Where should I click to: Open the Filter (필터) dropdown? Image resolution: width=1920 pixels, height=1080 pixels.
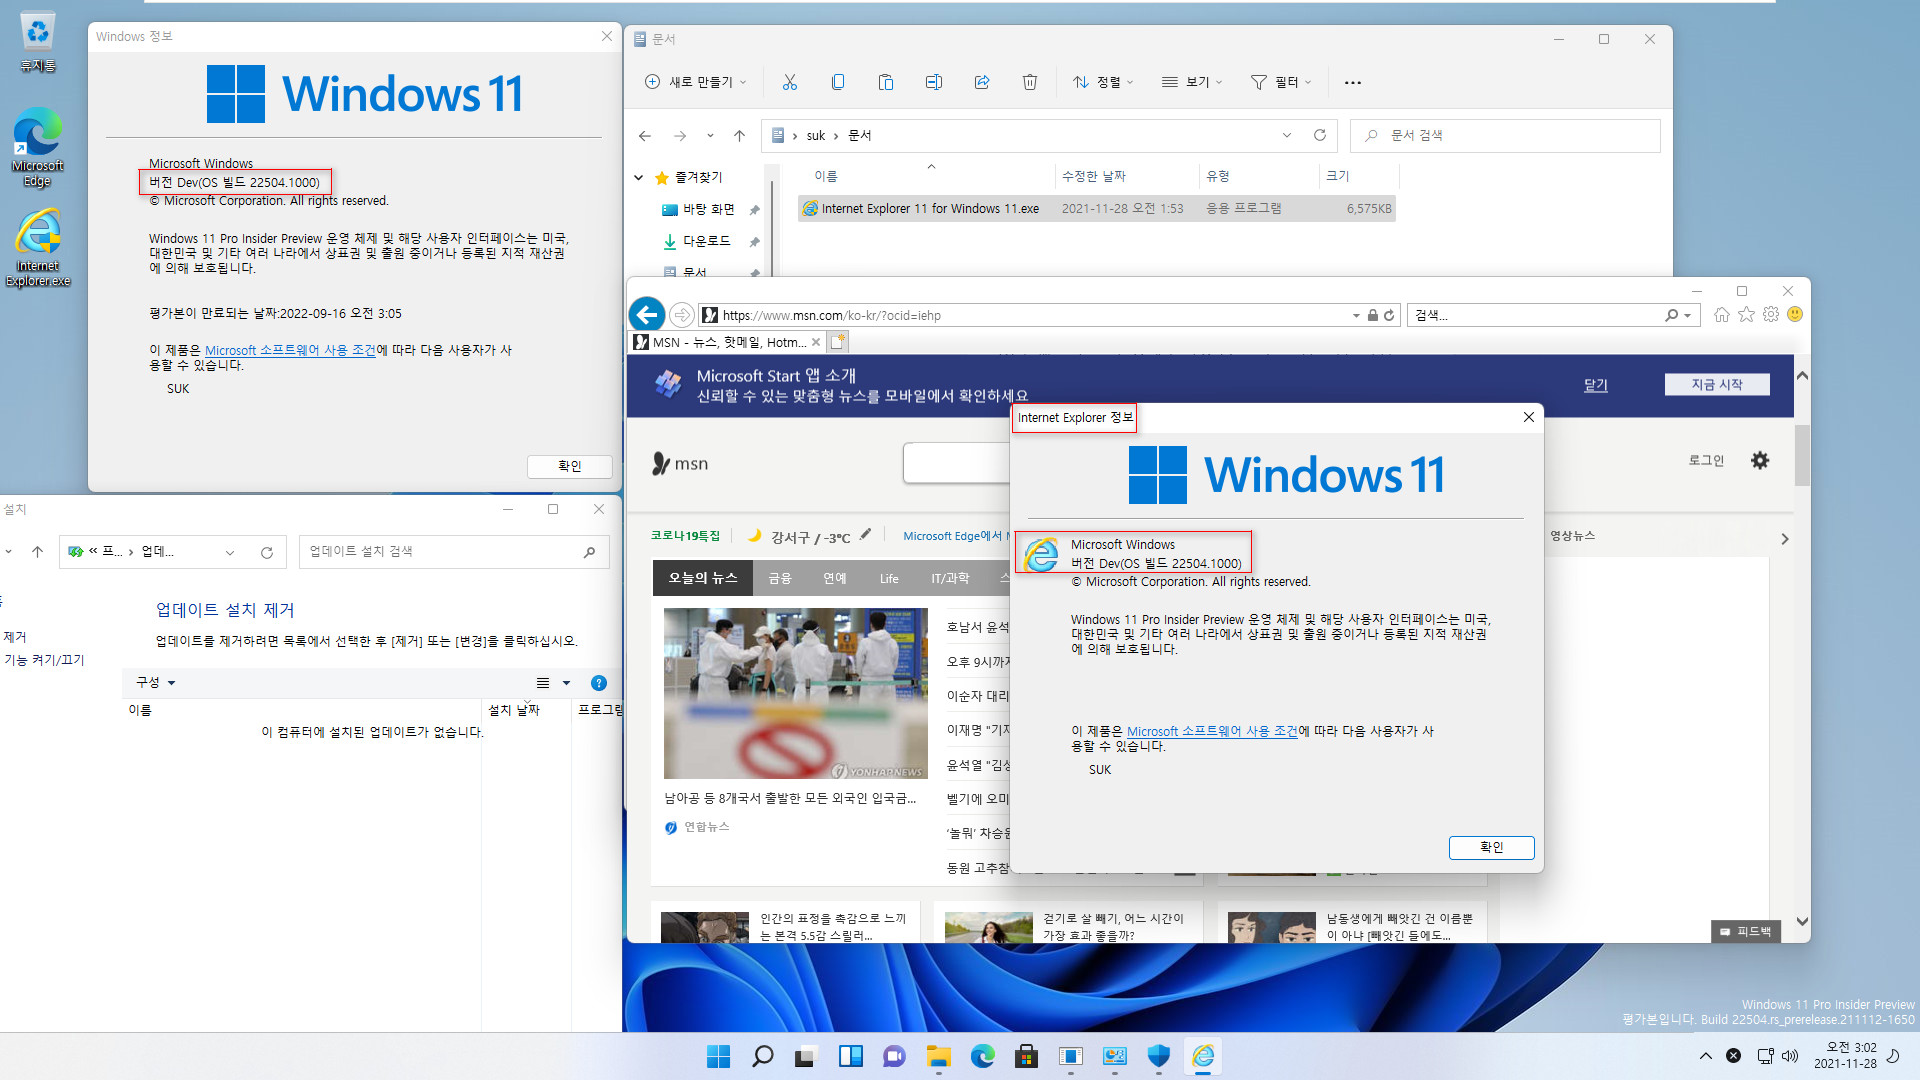pyautogui.click(x=1281, y=82)
